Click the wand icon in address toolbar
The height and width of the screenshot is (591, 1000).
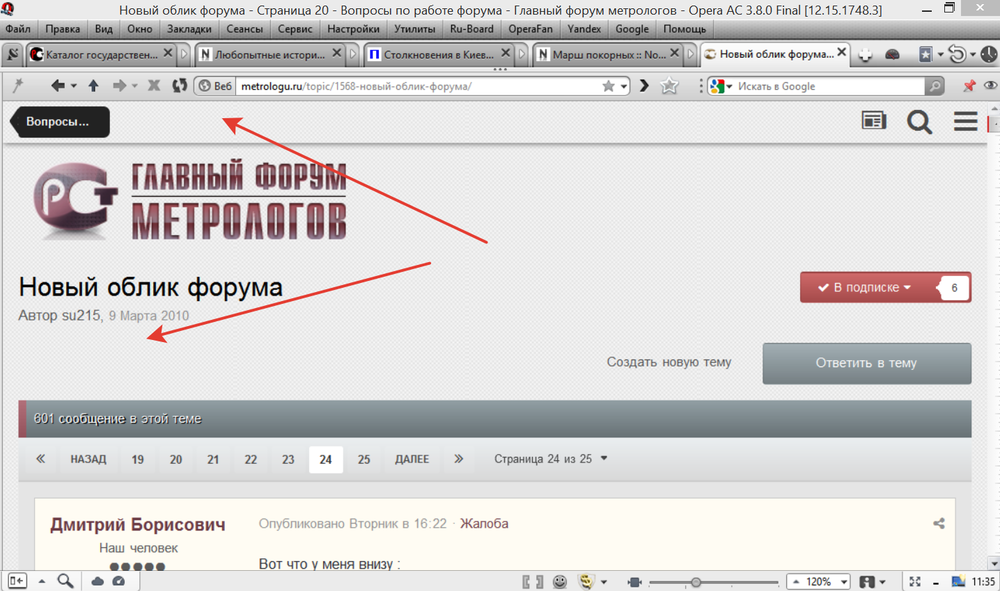click(x=17, y=86)
